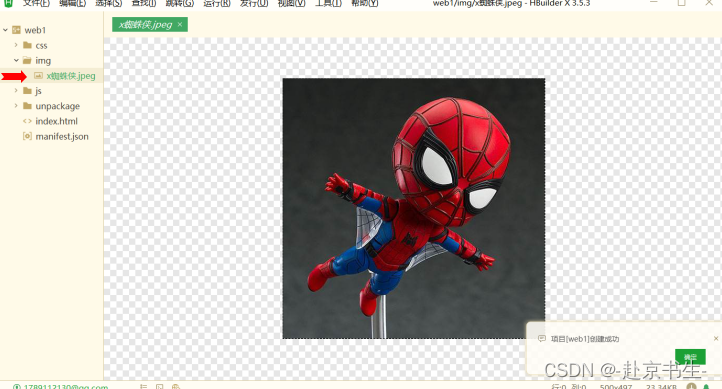Select x蜘蛛侠.jpeg in the img folder

tap(70, 76)
